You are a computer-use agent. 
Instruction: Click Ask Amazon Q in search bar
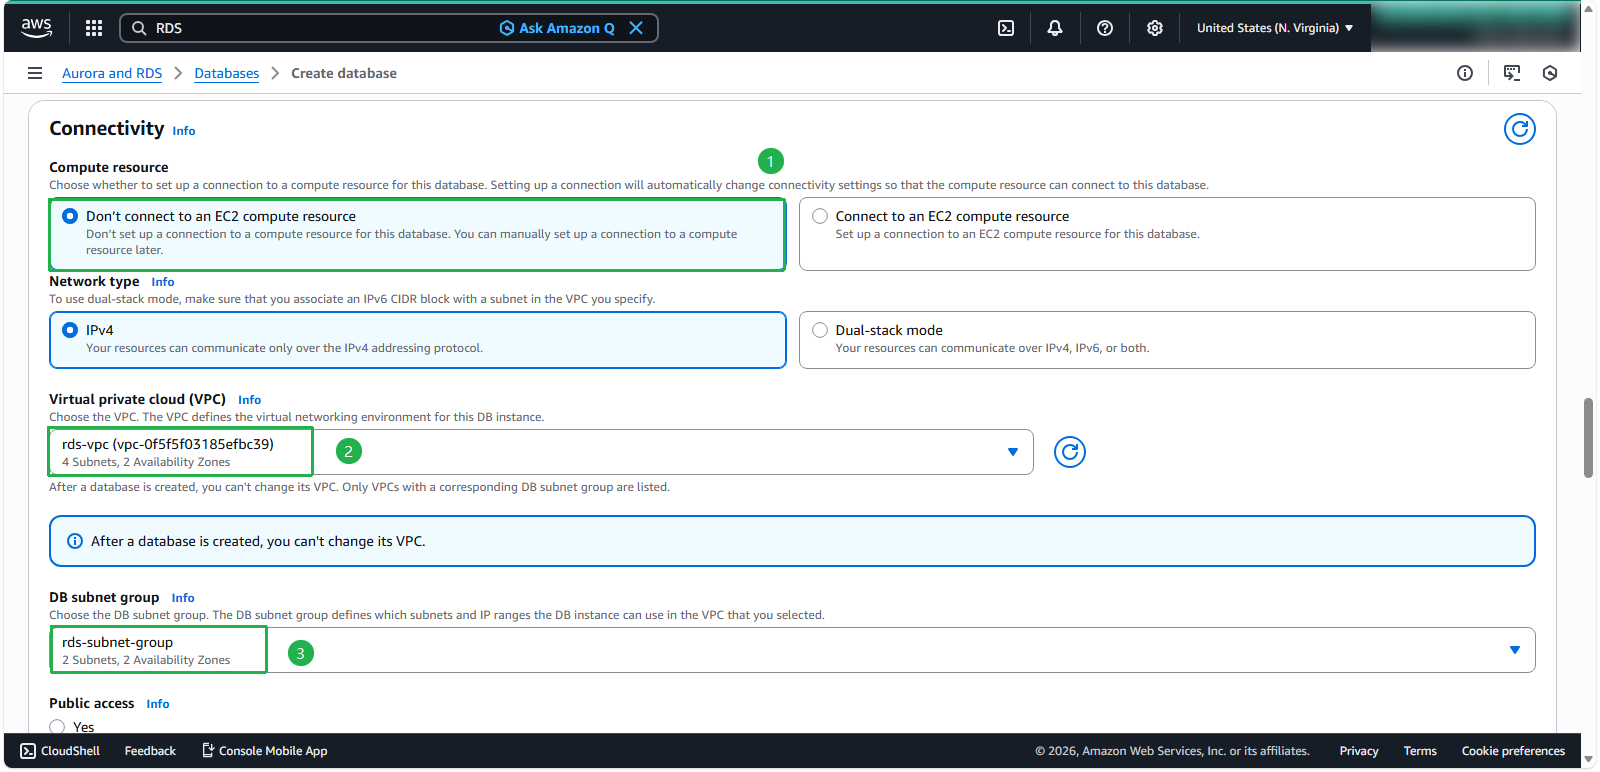pos(557,28)
